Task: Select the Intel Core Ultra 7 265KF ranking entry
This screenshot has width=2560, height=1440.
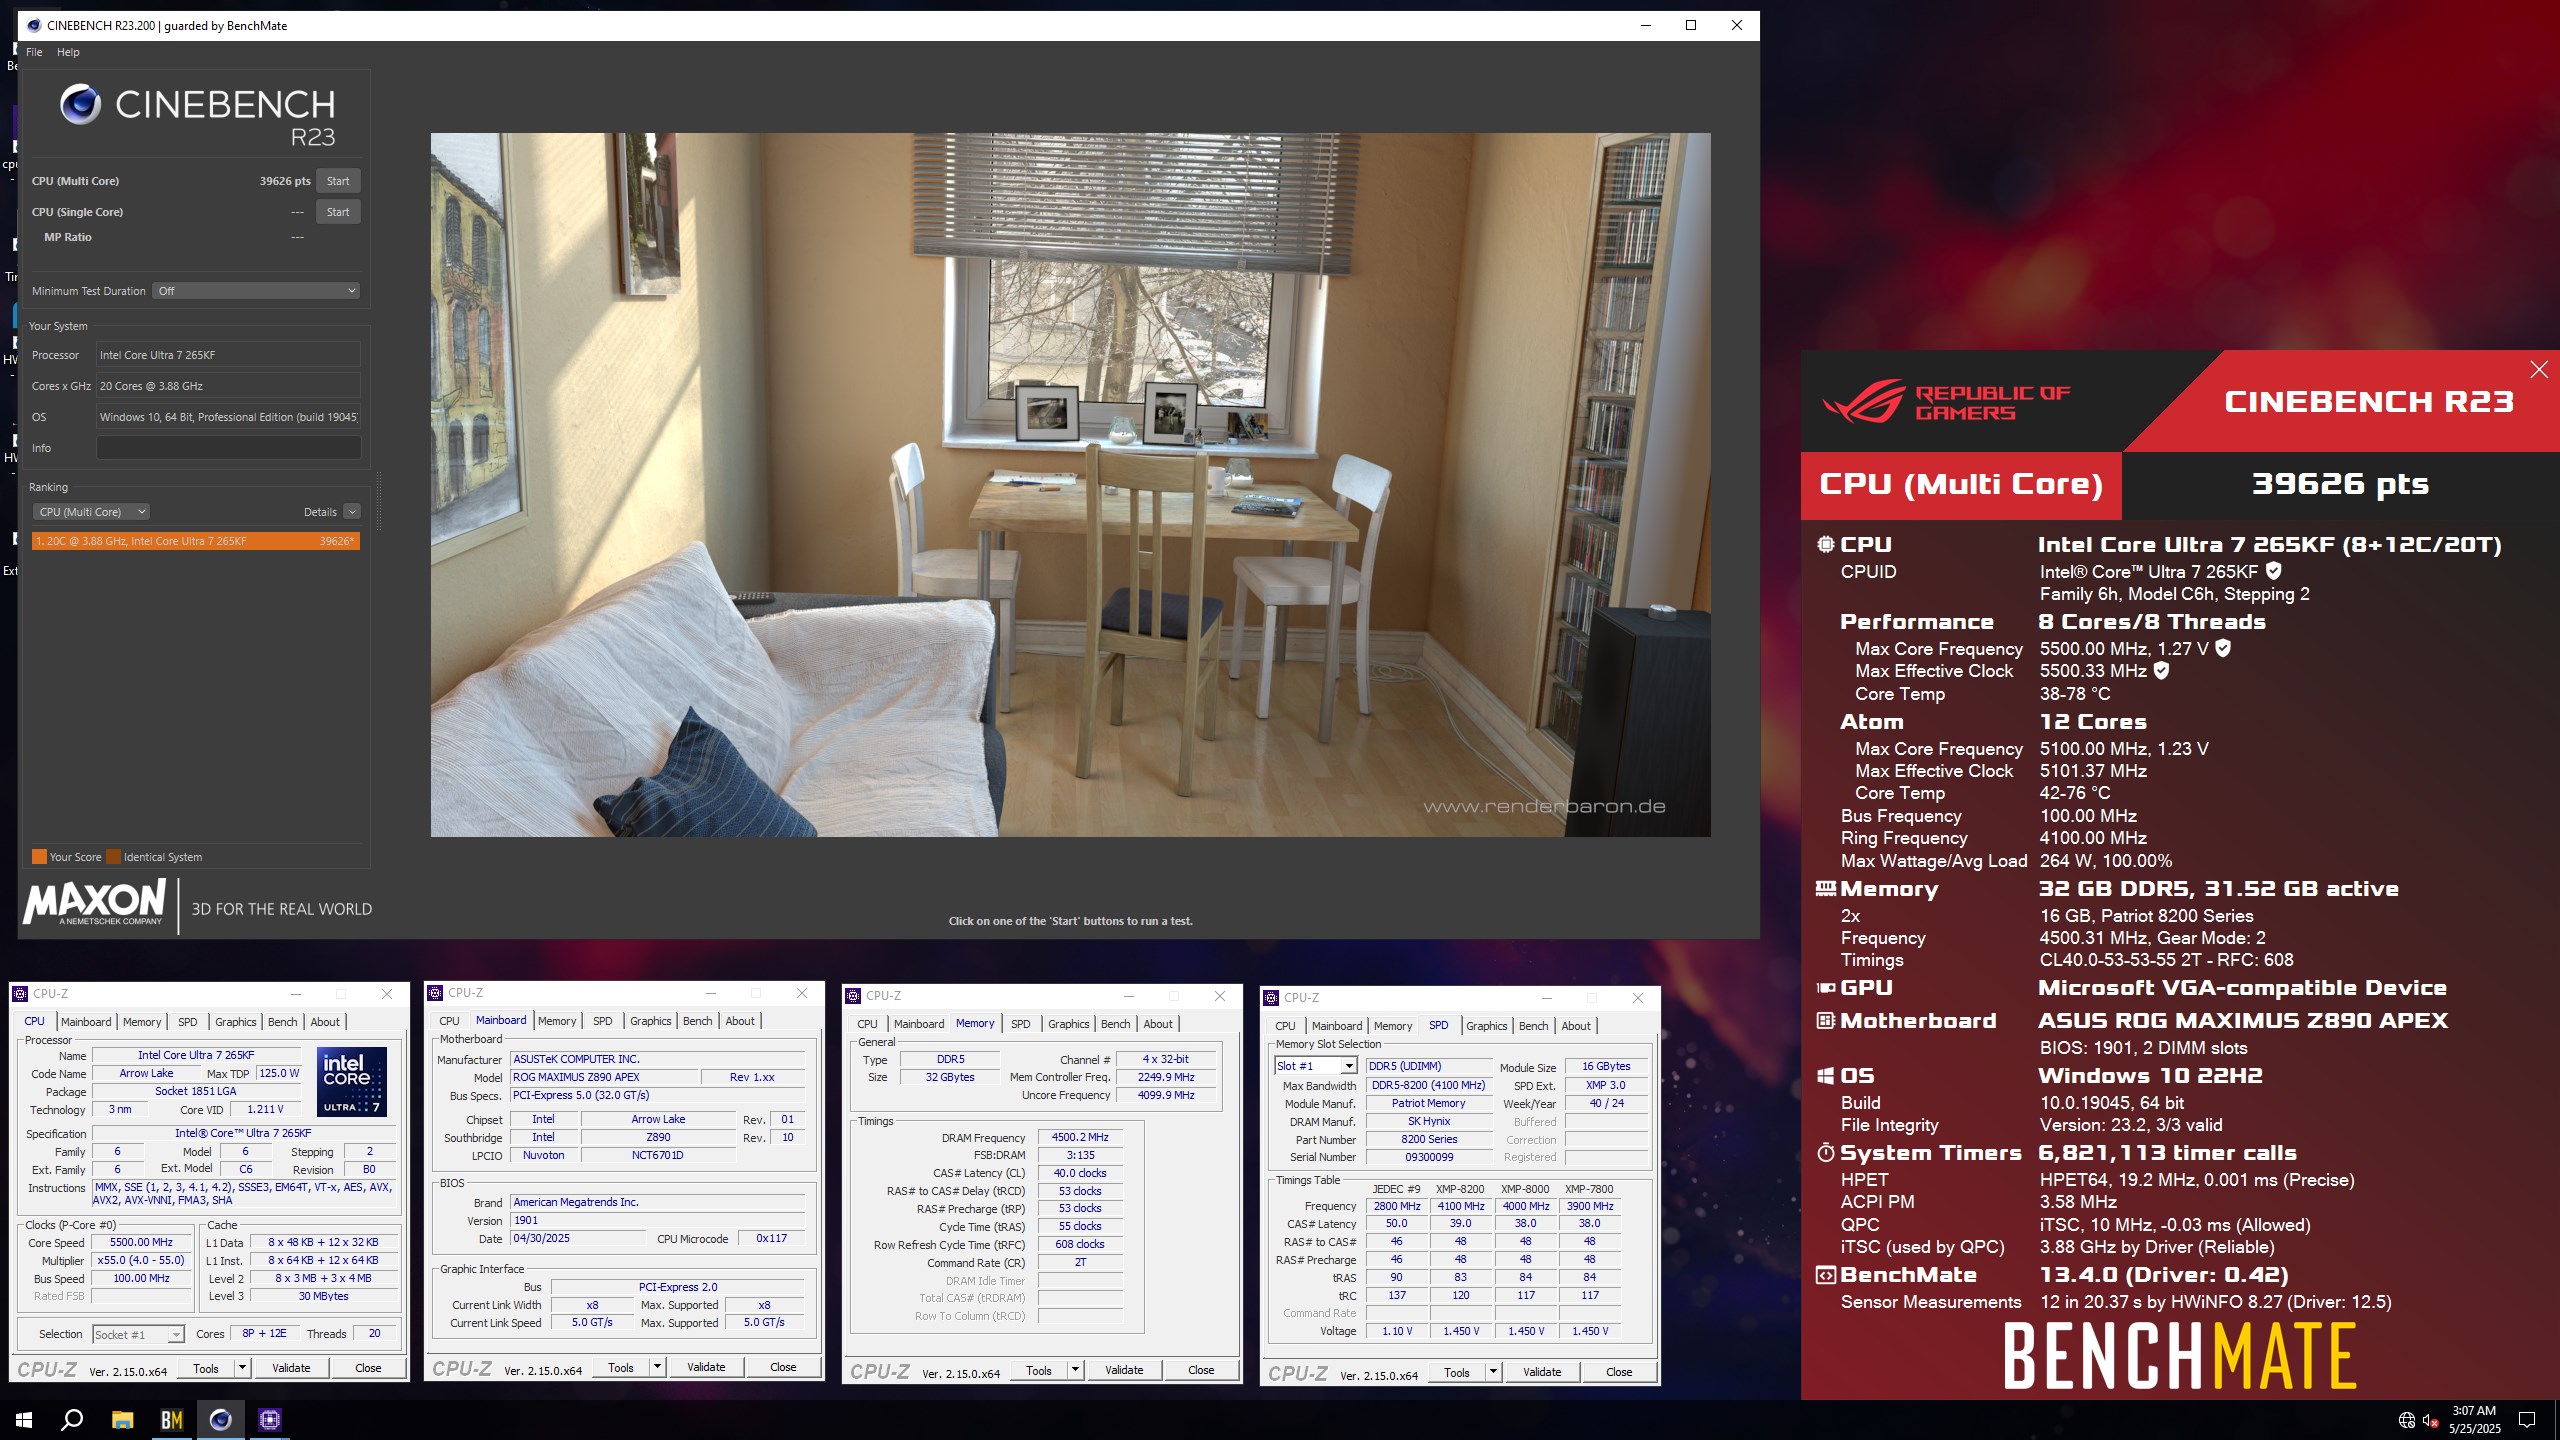Action: click(x=196, y=541)
